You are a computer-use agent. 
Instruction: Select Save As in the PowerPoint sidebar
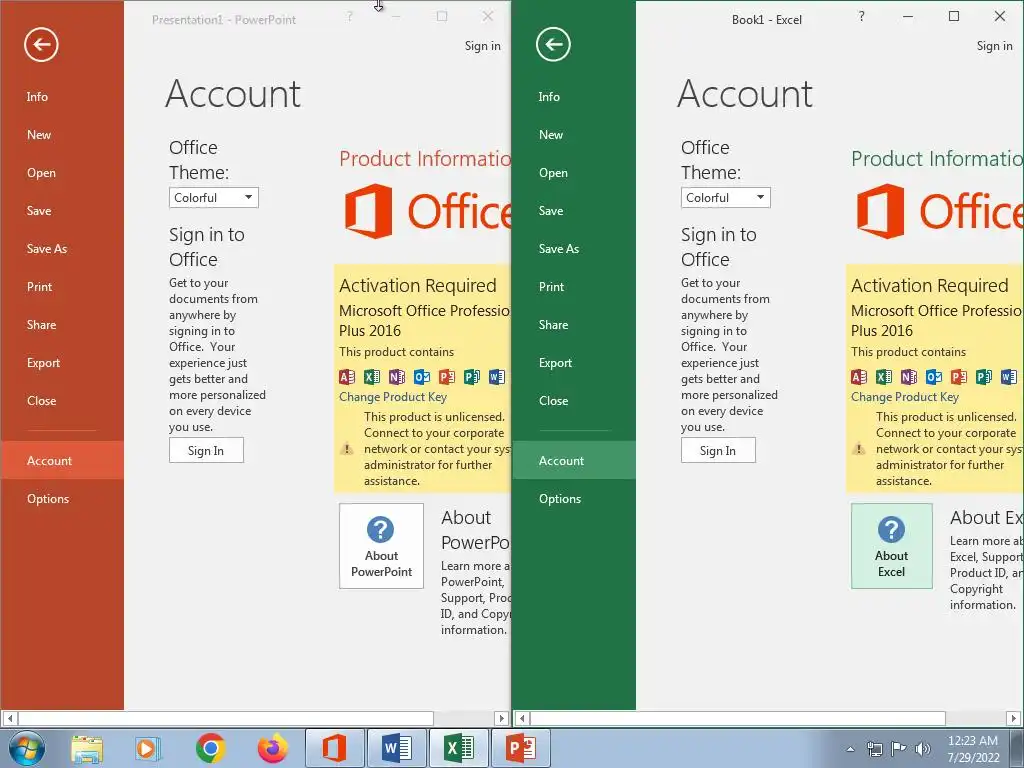point(47,249)
